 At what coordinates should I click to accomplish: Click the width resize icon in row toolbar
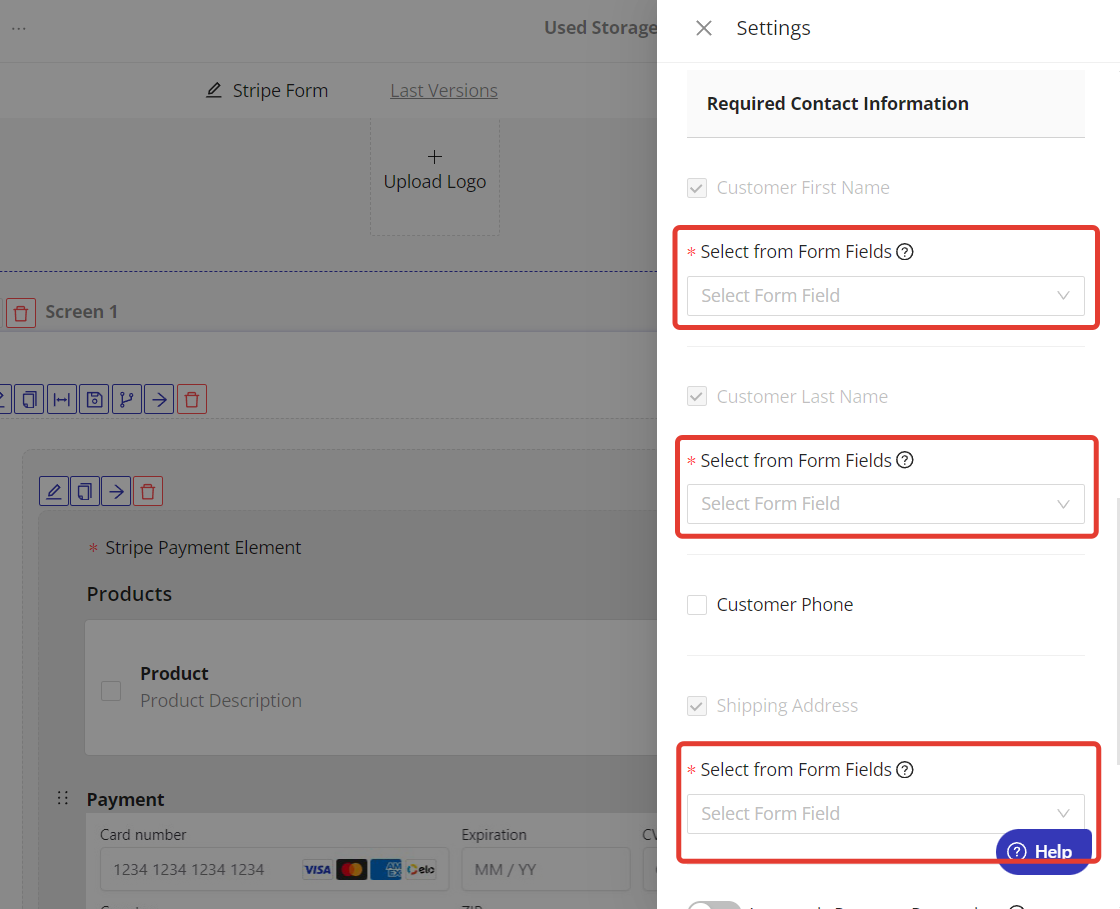click(62, 400)
